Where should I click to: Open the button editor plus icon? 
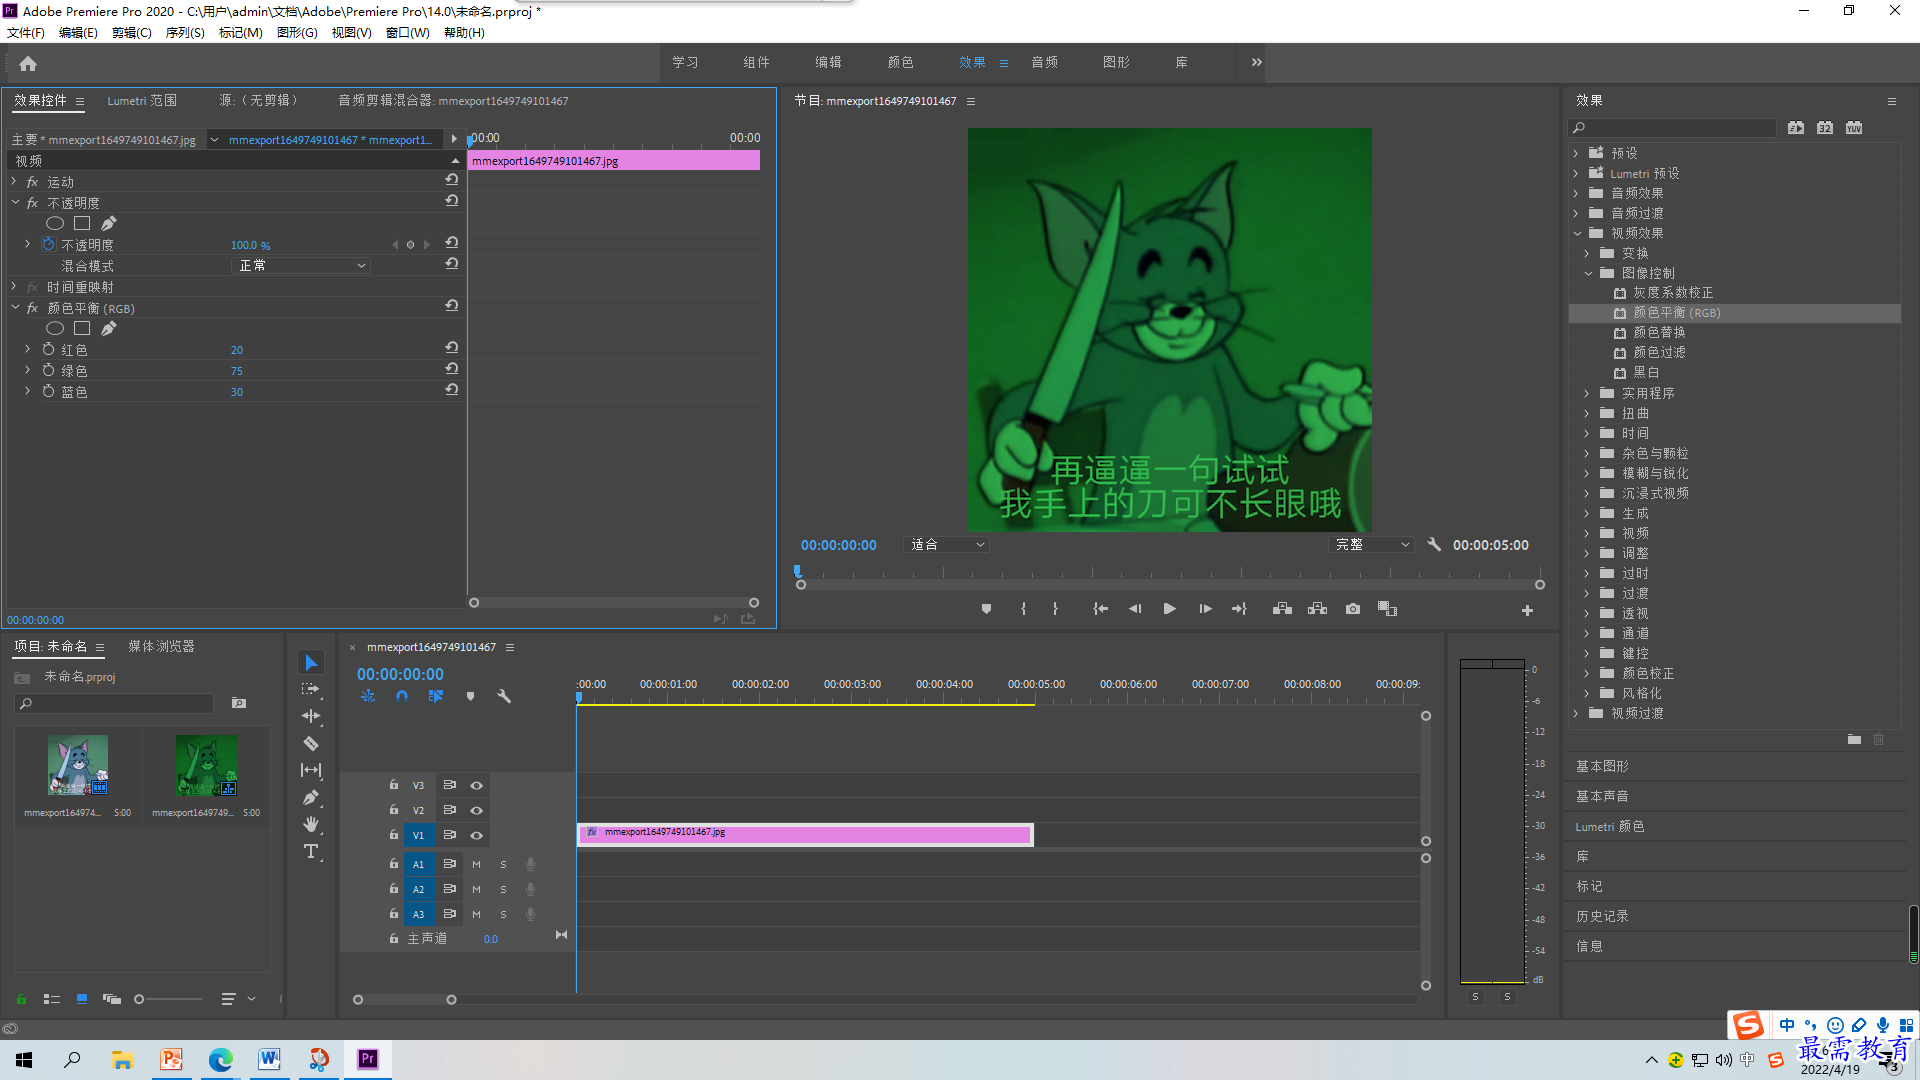pyautogui.click(x=1527, y=610)
